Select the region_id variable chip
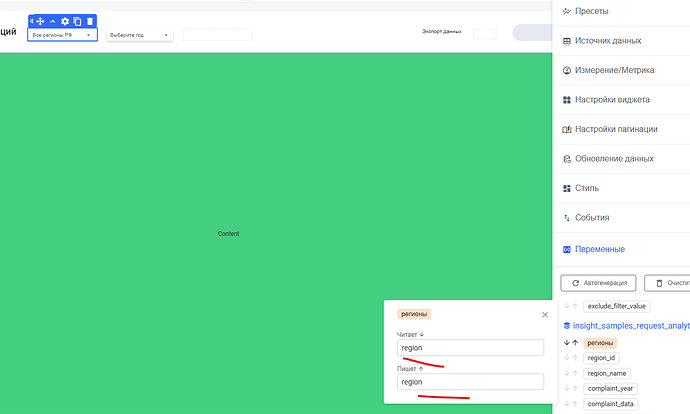 pyautogui.click(x=601, y=358)
